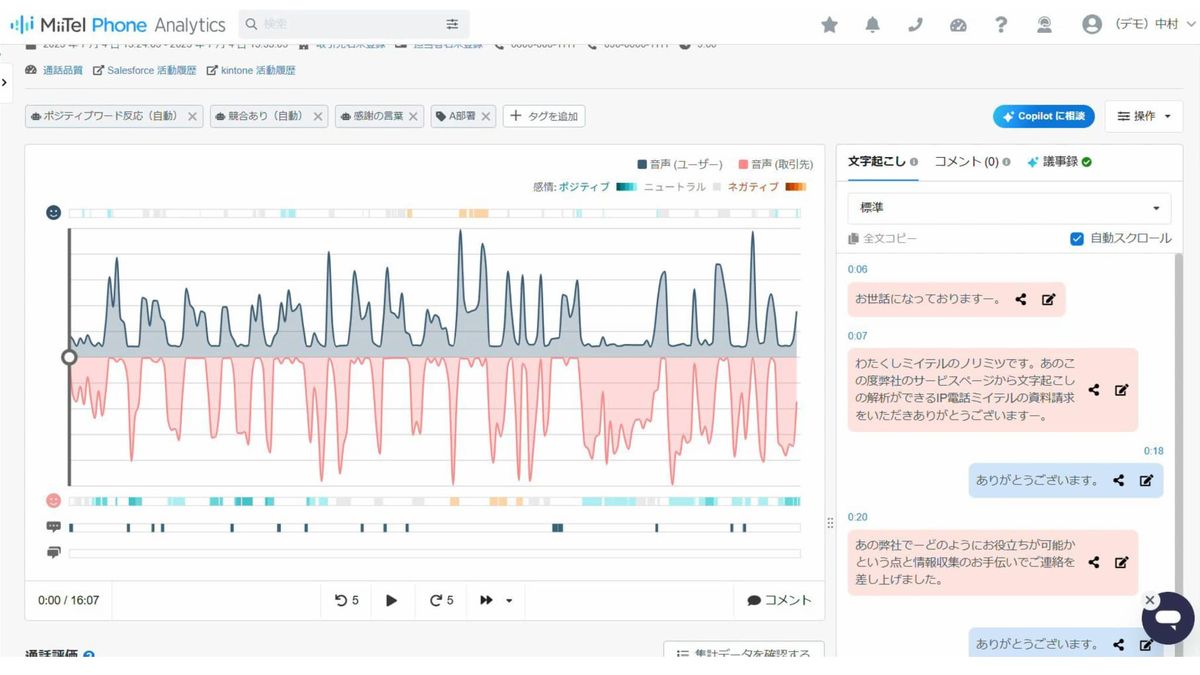
Task: Open playback speed dropdown arrow
Action: pos(509,600)
